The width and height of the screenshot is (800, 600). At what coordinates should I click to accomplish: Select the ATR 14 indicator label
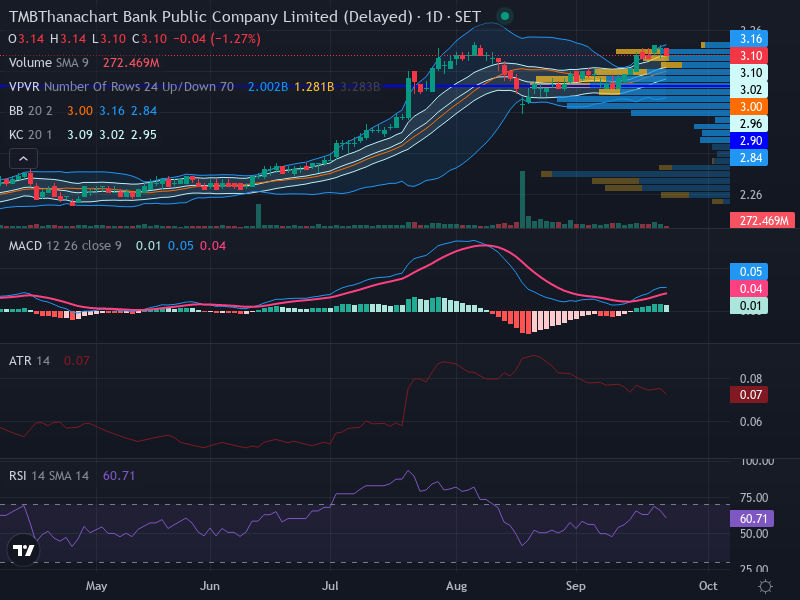(x=30, y=361)
